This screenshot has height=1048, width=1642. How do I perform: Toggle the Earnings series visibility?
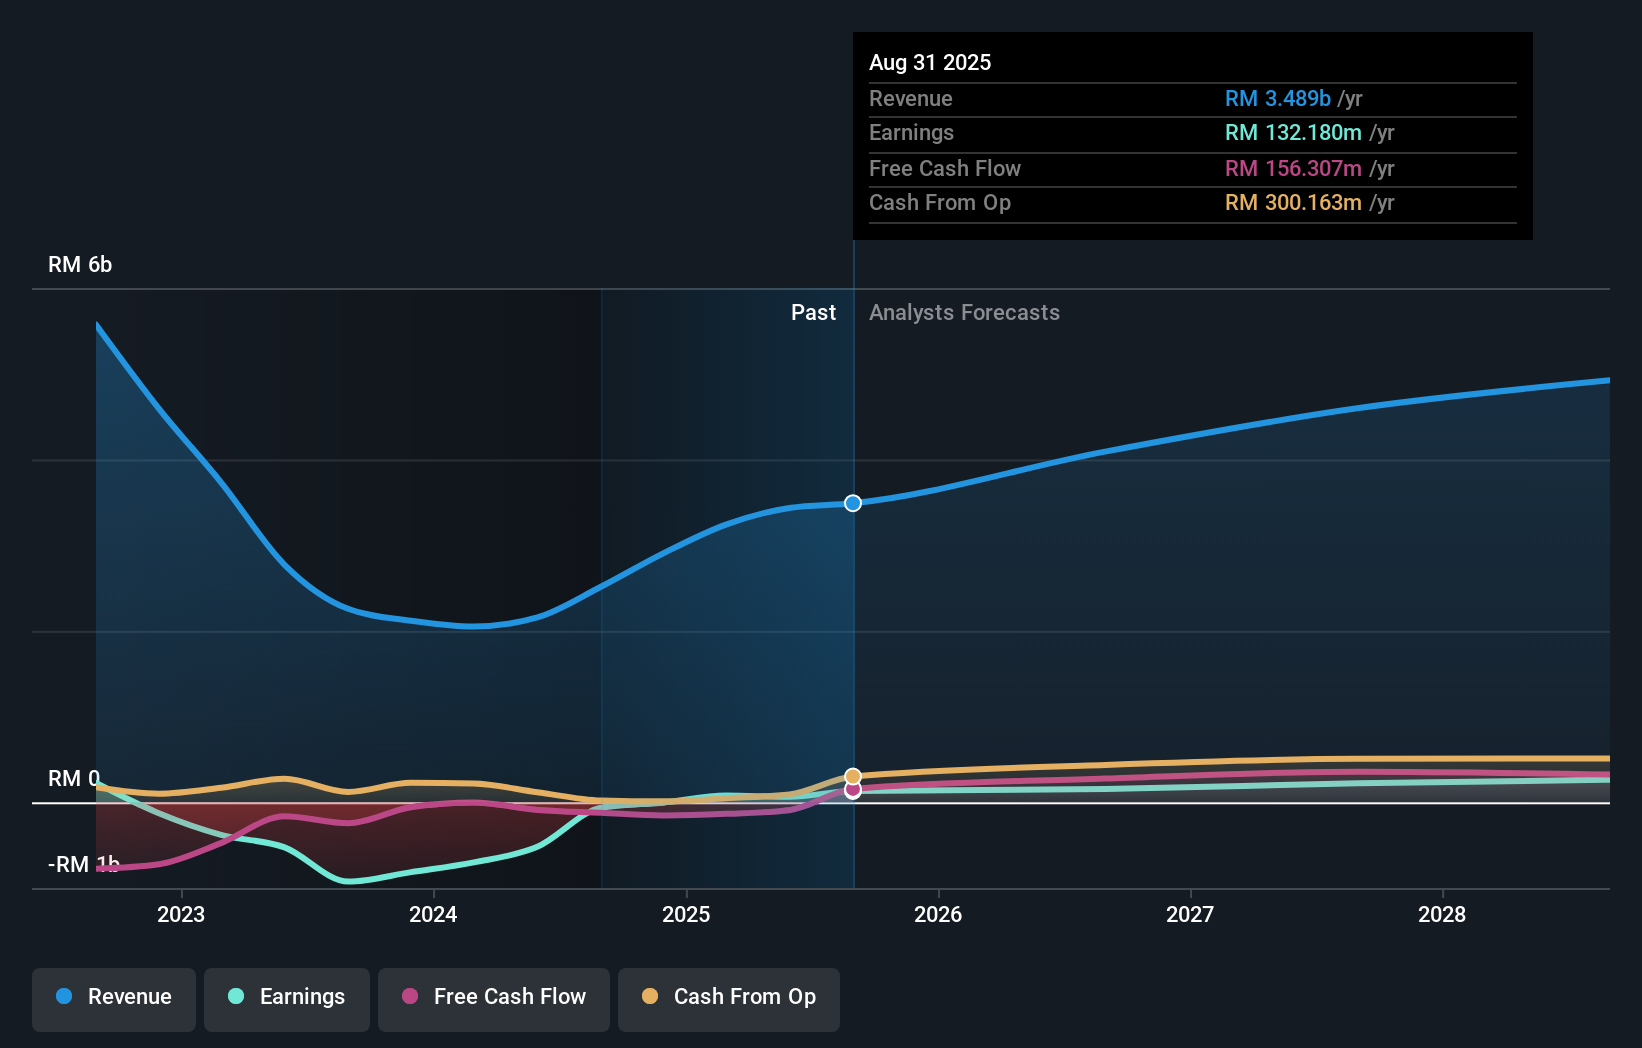[x=286, y=999]
